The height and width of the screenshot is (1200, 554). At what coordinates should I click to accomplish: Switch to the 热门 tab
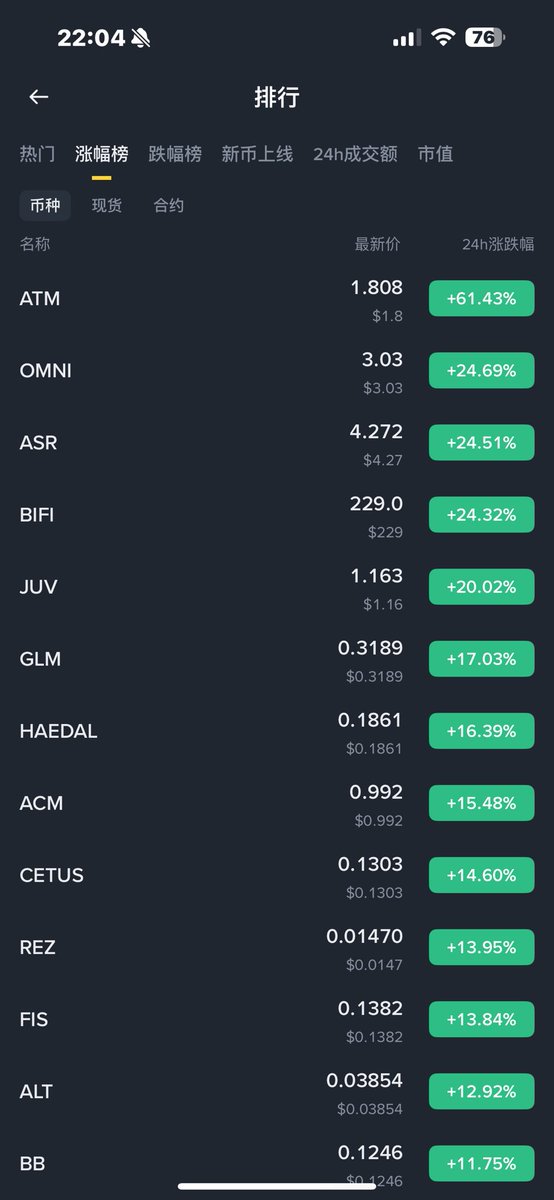(38, 154)
